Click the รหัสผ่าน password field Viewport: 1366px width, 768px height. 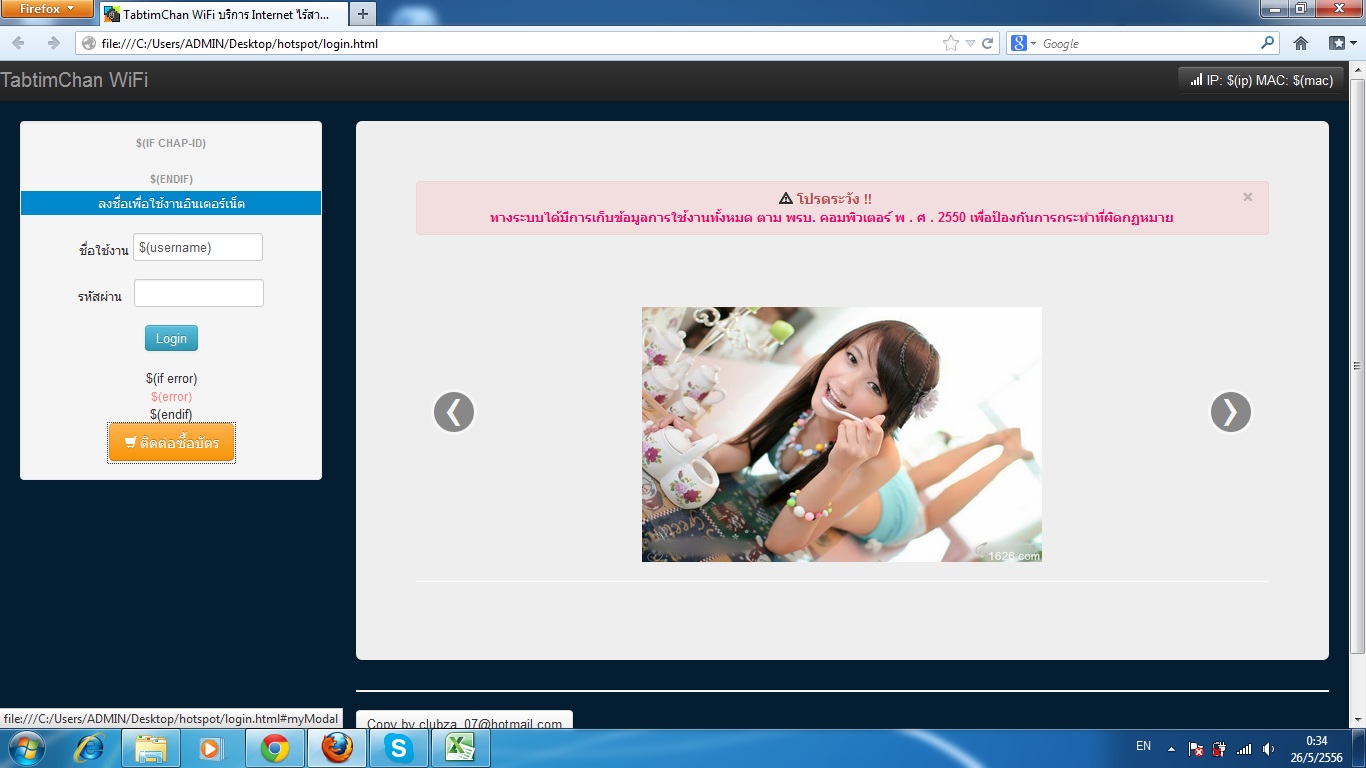[199, 293]
